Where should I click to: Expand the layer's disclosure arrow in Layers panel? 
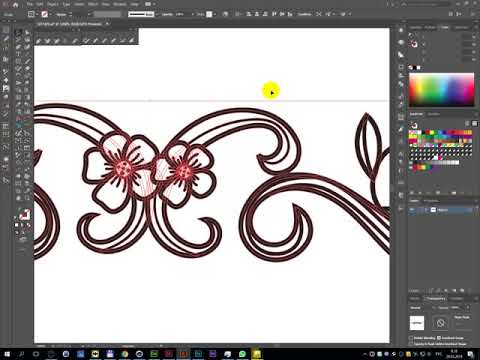click(427, 210)
